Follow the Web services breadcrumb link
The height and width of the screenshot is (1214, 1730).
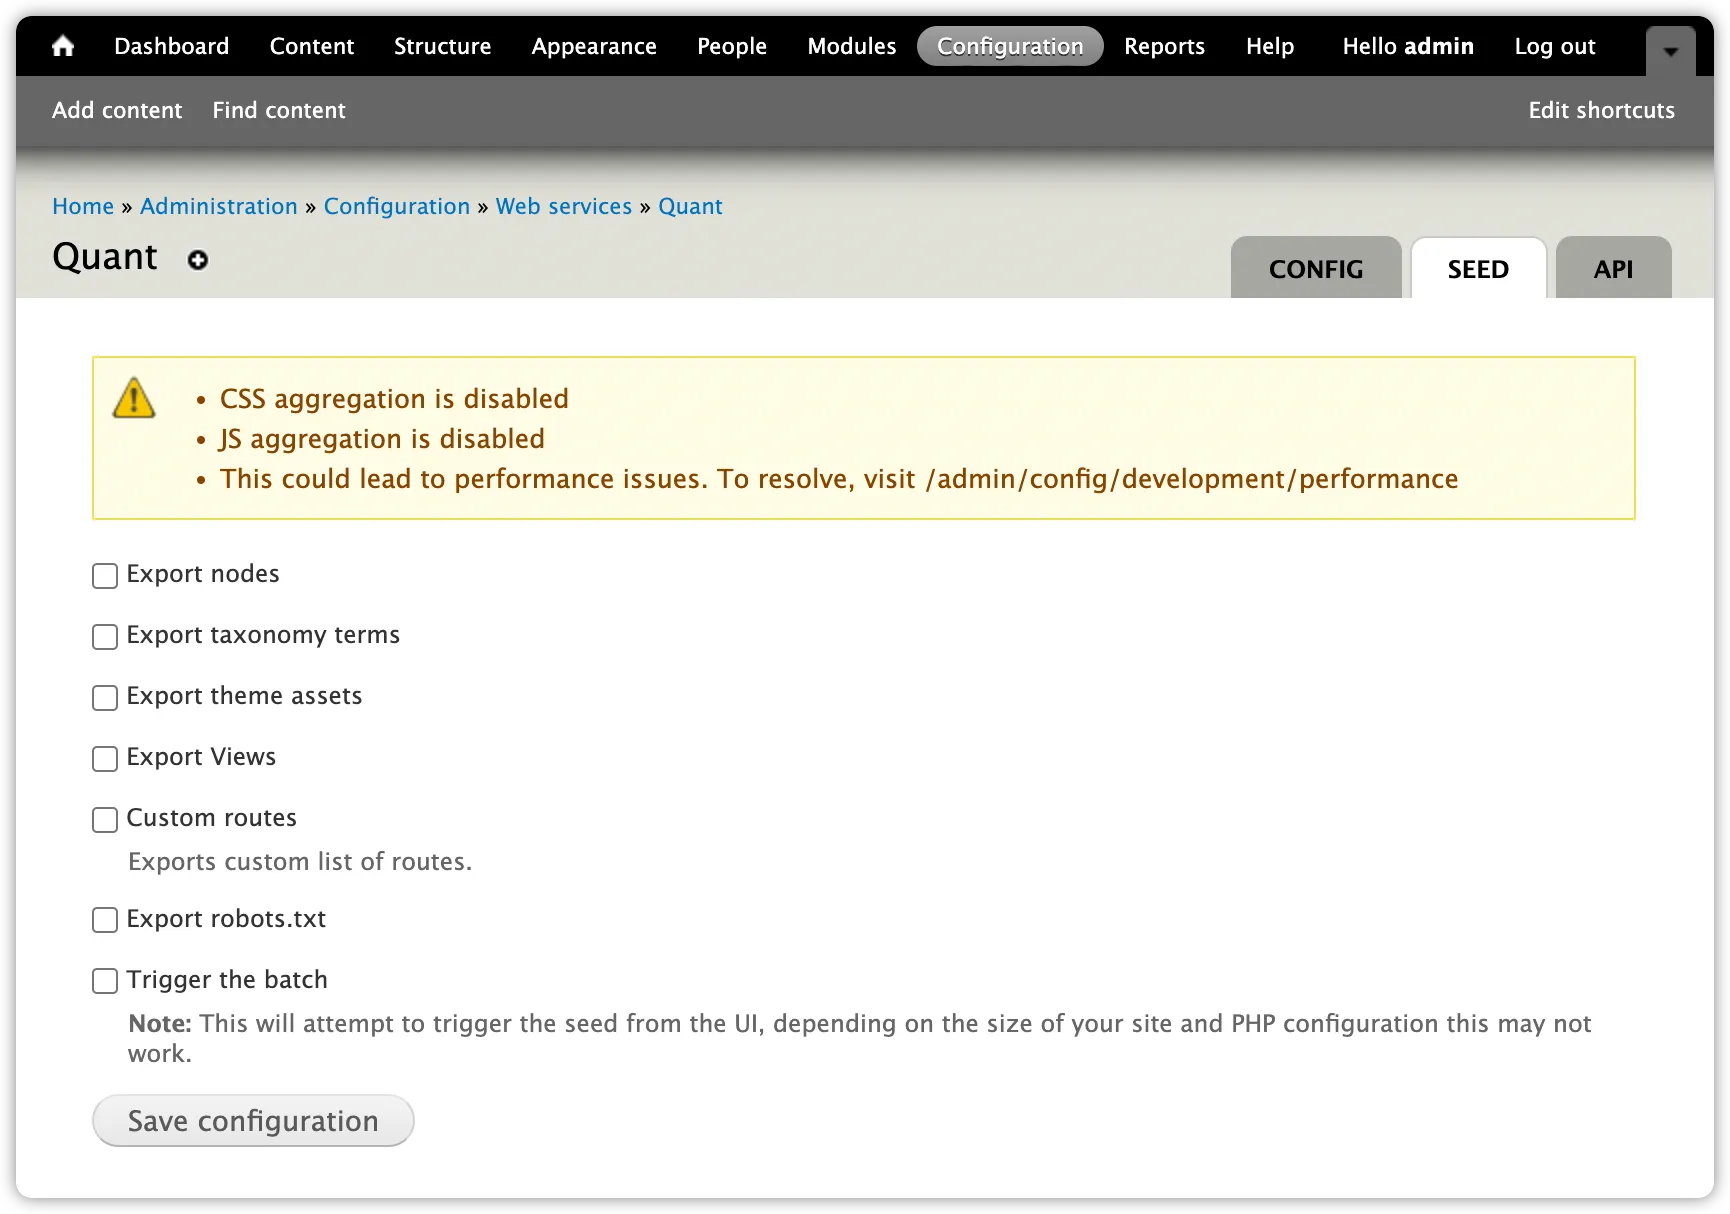(x=563, y=206)
